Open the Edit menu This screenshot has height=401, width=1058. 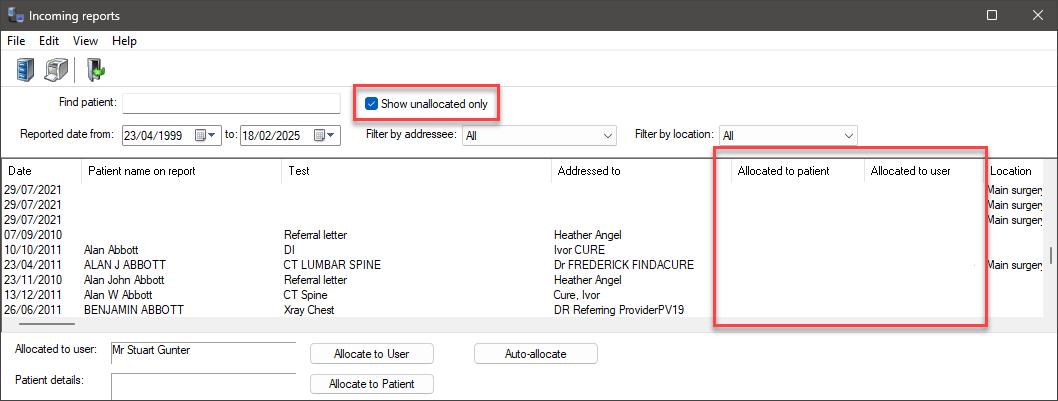coord(49,41)
